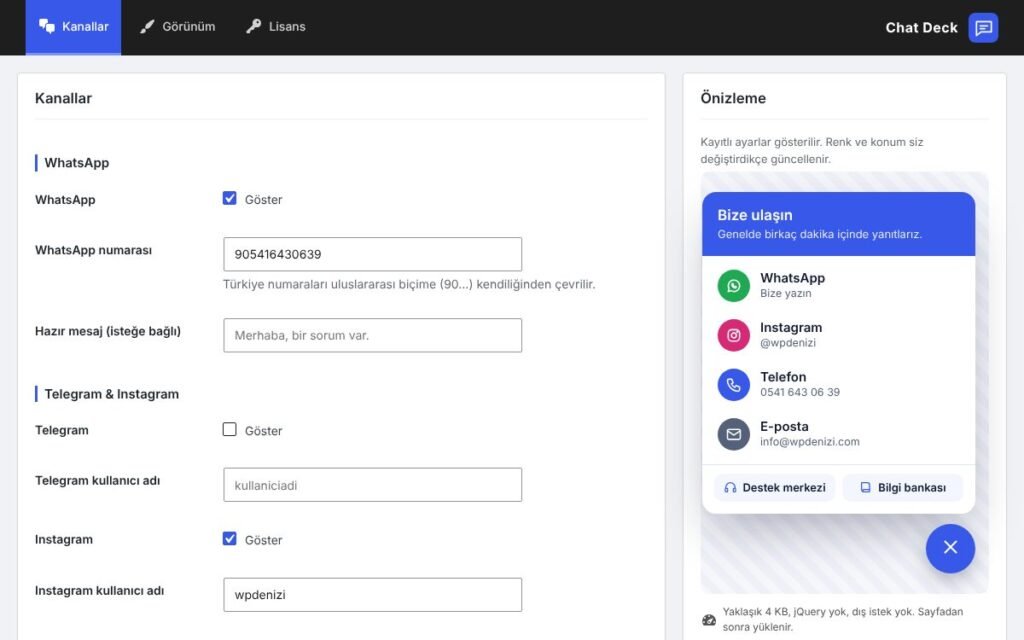1024x640 pixels.
Task: Click the 'Bize ulaşın' widget header
Action: [839, 223]
